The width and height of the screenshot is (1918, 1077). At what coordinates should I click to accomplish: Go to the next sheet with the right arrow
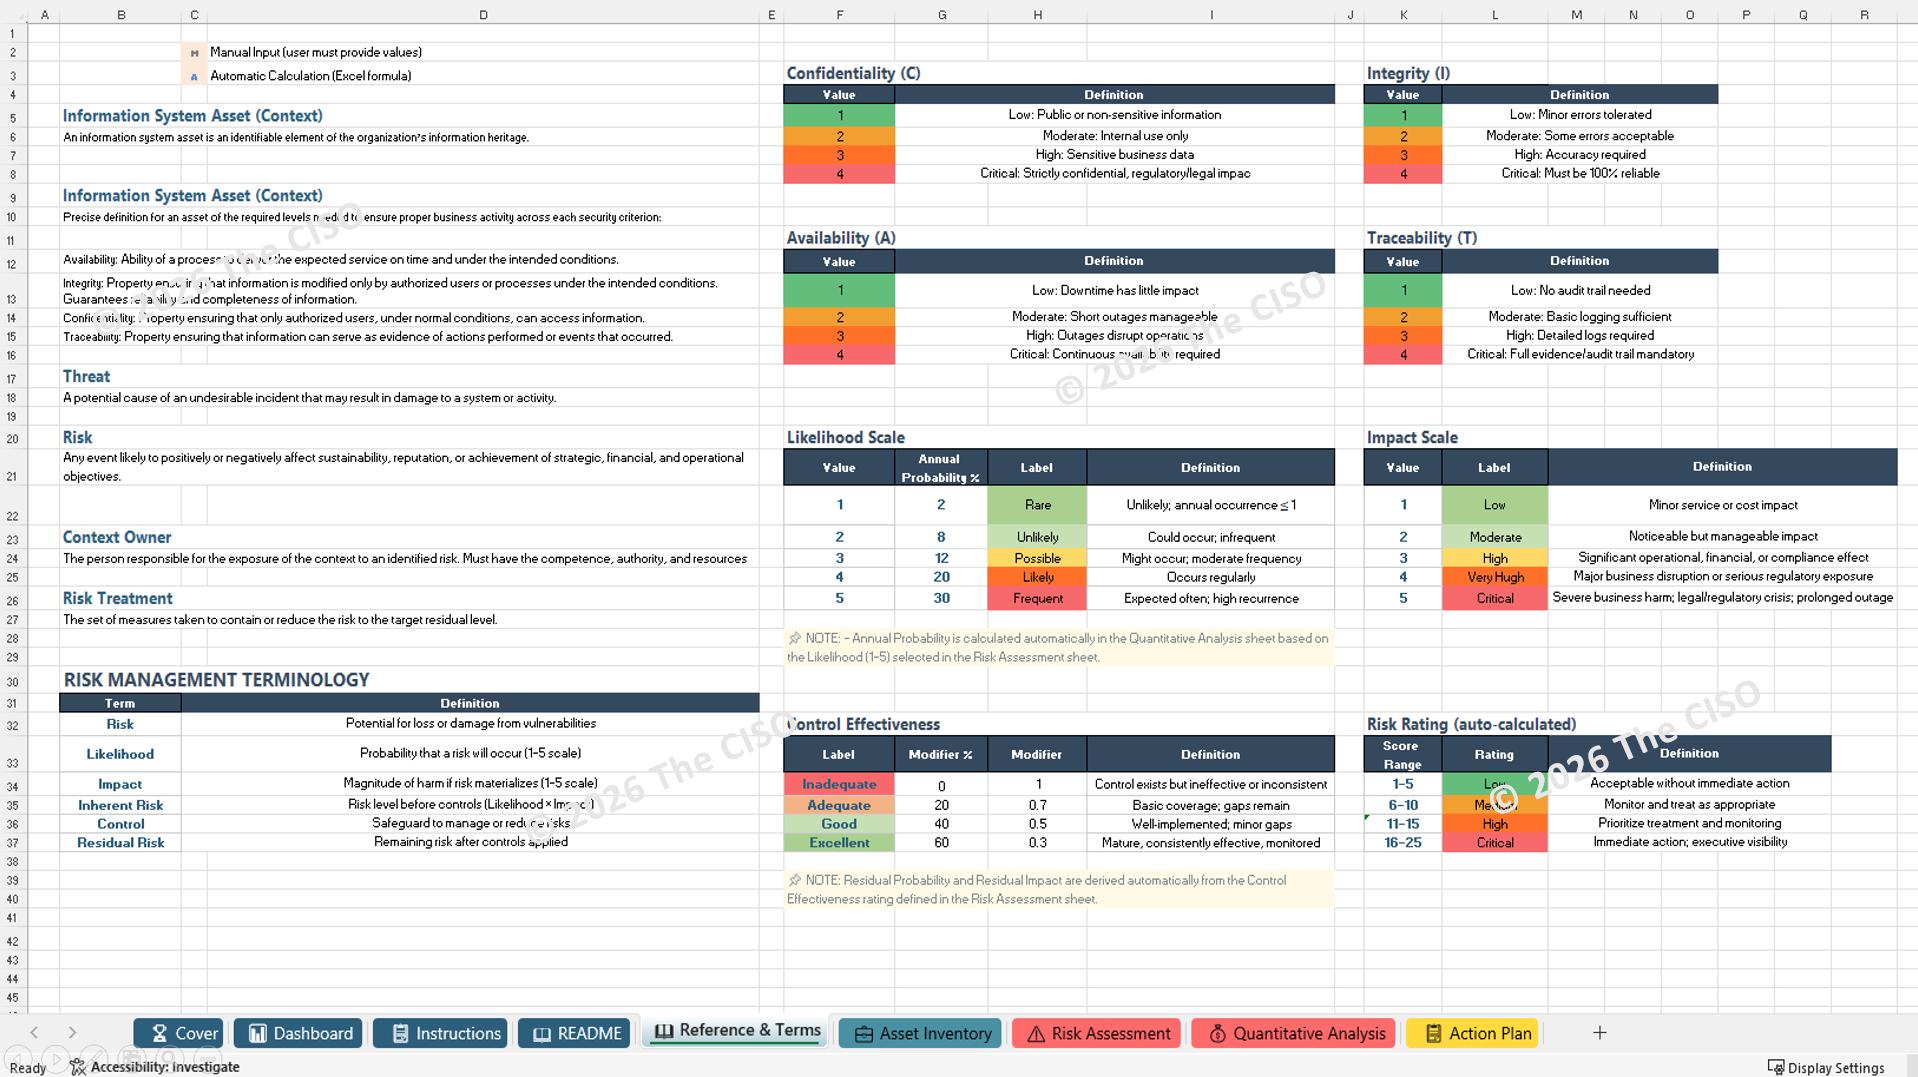72,1033
